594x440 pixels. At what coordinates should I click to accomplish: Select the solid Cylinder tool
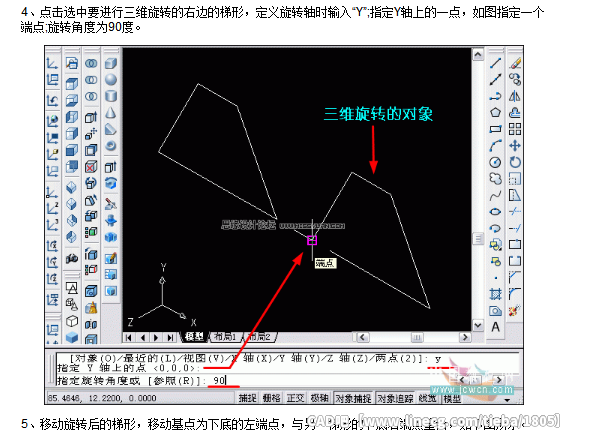tap(111, 96)
